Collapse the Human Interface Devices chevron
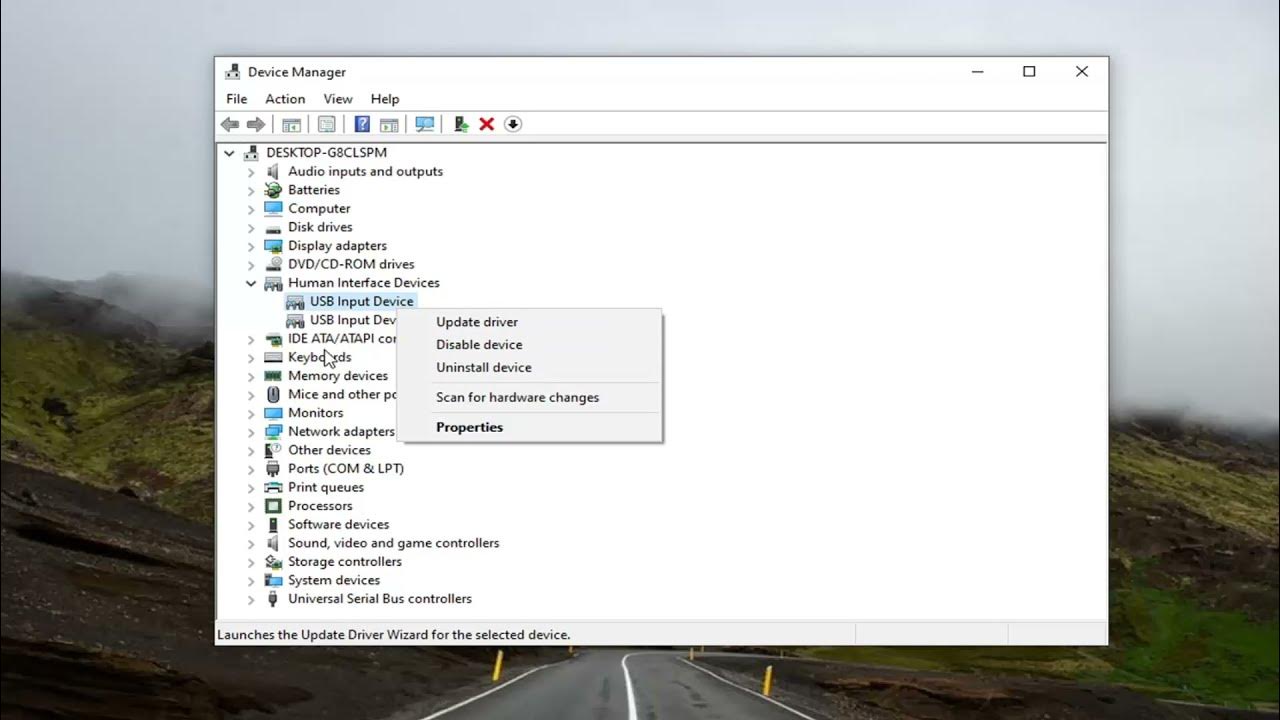Screen dimensions: 1280x720 [251, 283]
